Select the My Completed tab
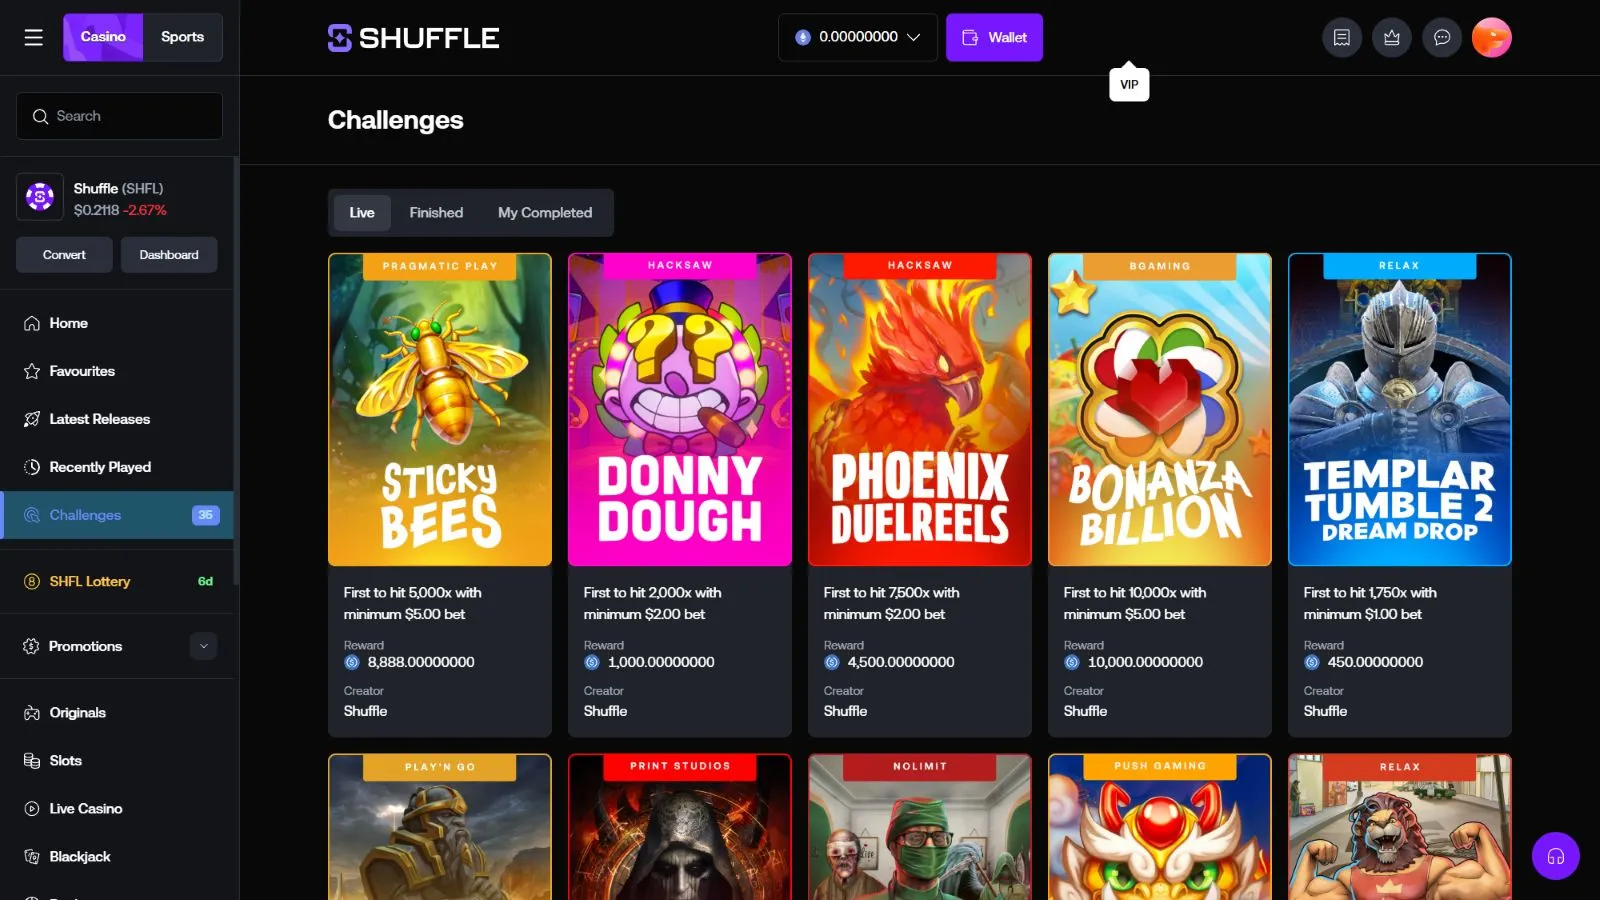1600x900 pixels. pyautogui.click(x=544, y=213)
